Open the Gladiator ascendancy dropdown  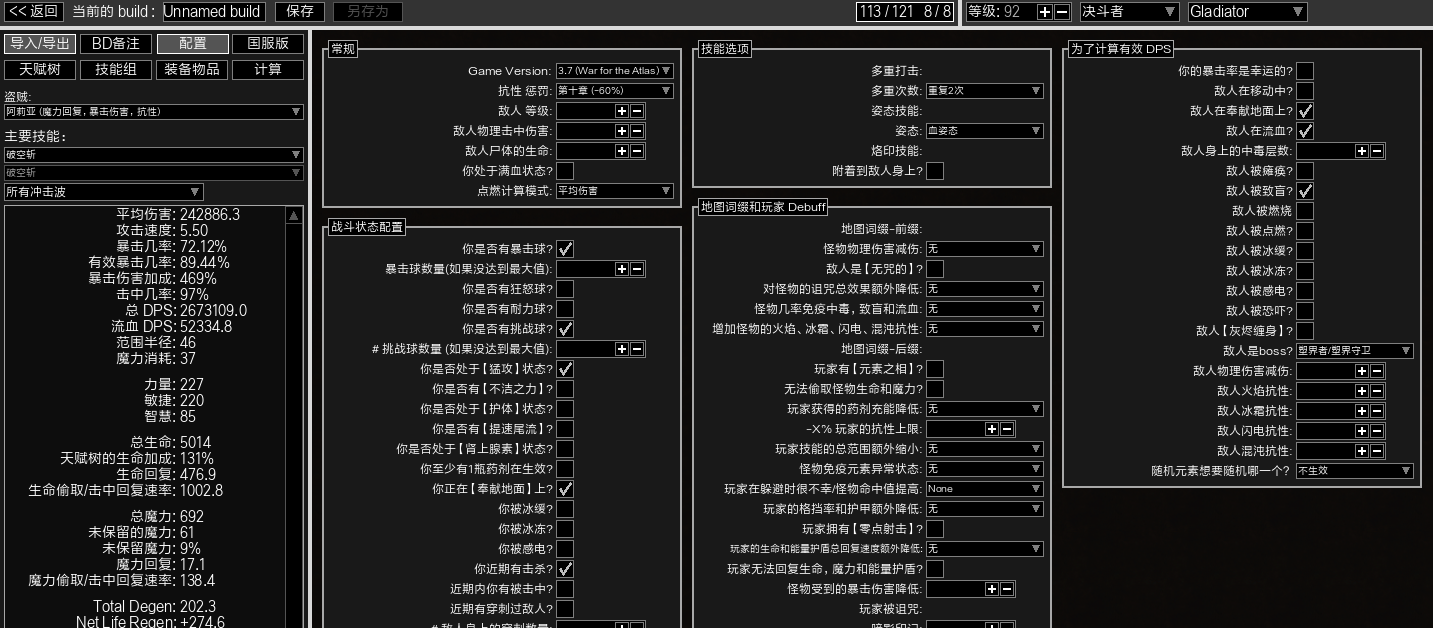(x=1247, y=12)
